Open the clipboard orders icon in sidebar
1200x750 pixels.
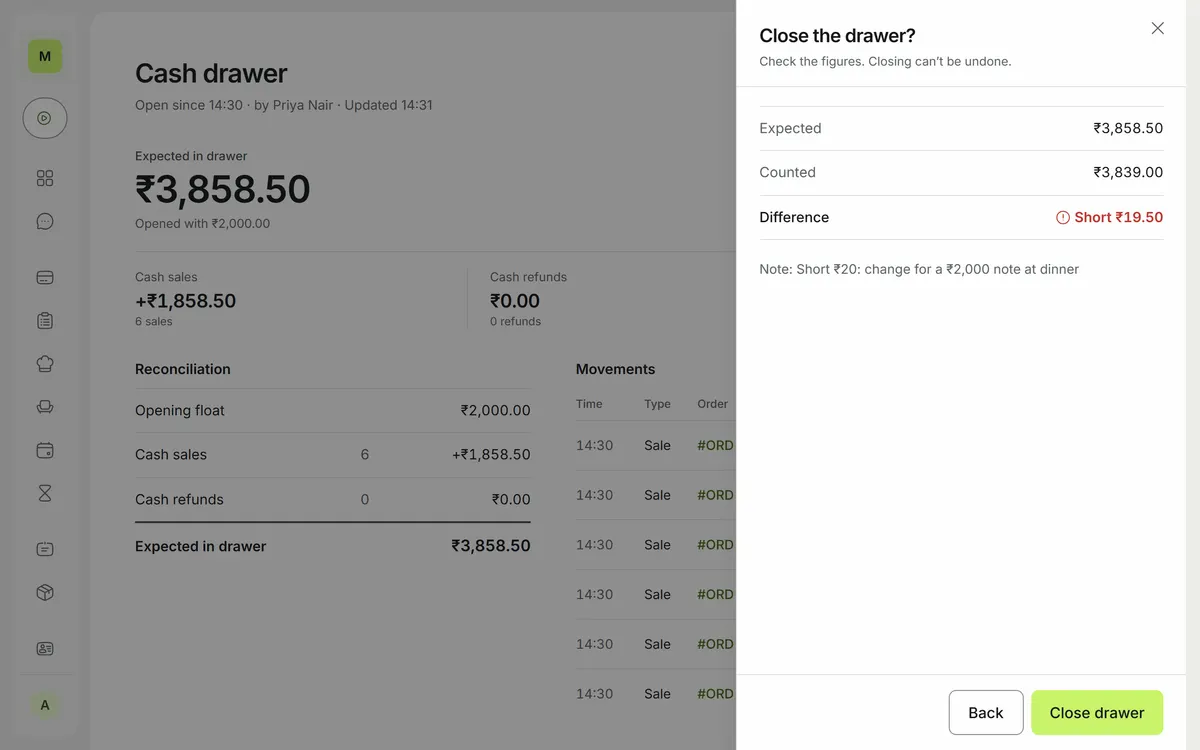(x=45, y=321)
